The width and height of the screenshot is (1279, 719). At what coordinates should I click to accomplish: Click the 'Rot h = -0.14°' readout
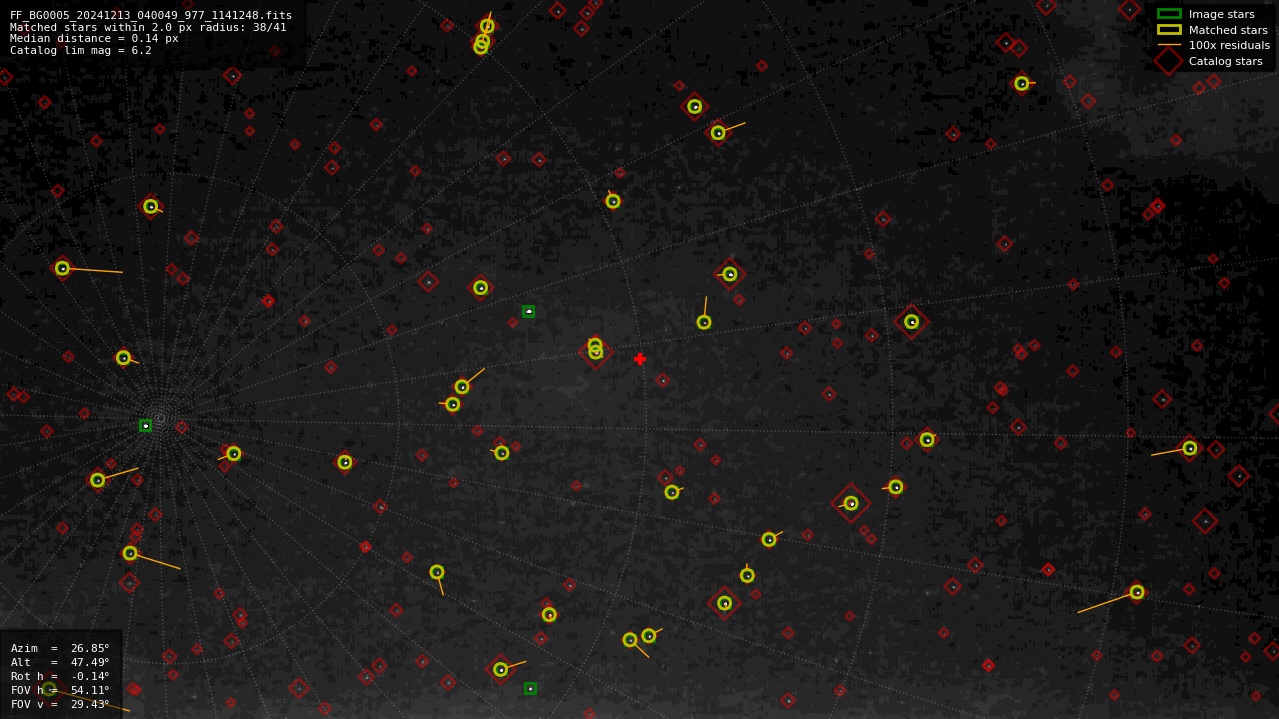pyautogui.click(x=60, y=676)
